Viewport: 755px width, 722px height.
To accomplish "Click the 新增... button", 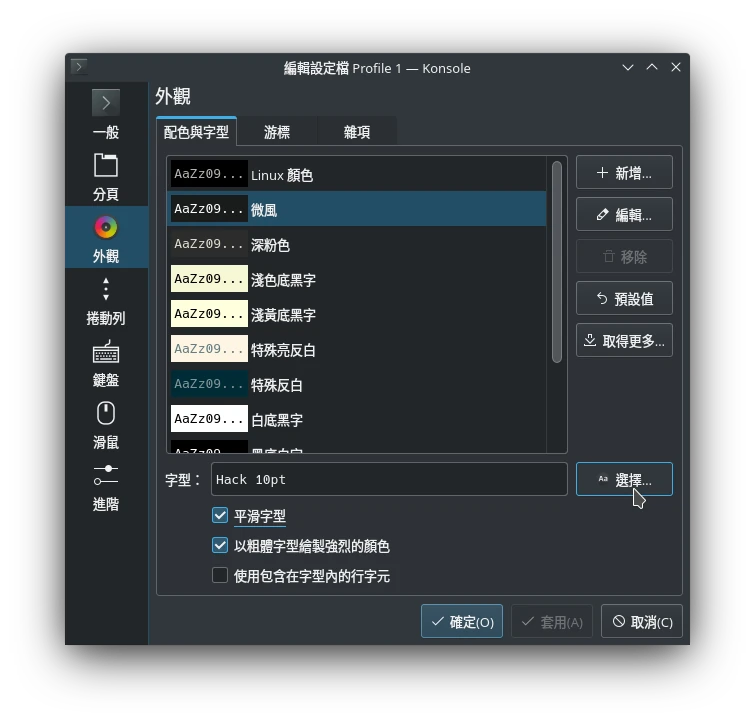I will tap(624, 173).
